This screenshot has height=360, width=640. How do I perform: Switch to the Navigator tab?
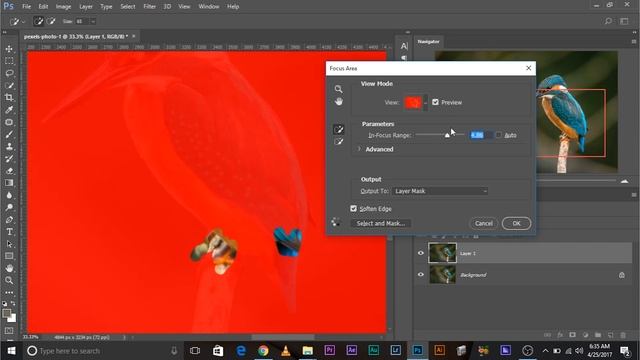click(429, 42)
